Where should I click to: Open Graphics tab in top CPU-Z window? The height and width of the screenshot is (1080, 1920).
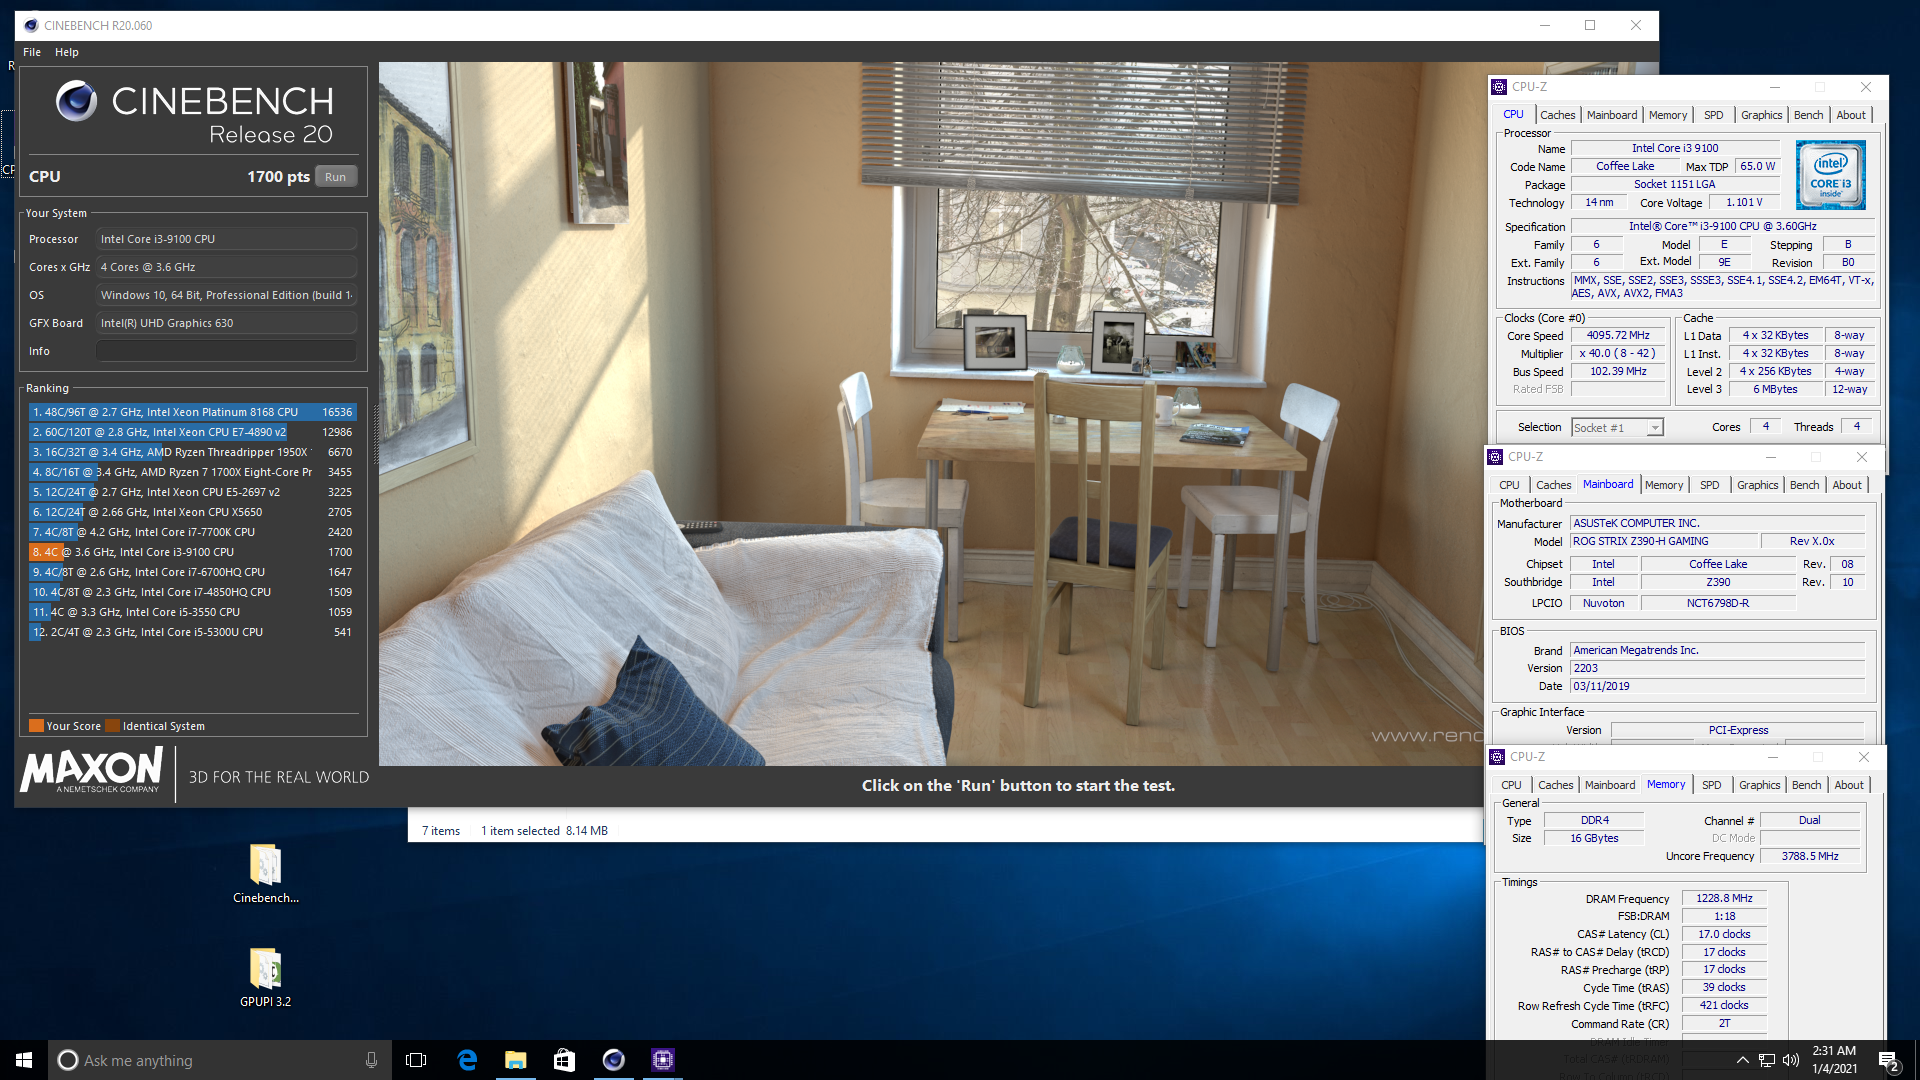point(1761,115)
